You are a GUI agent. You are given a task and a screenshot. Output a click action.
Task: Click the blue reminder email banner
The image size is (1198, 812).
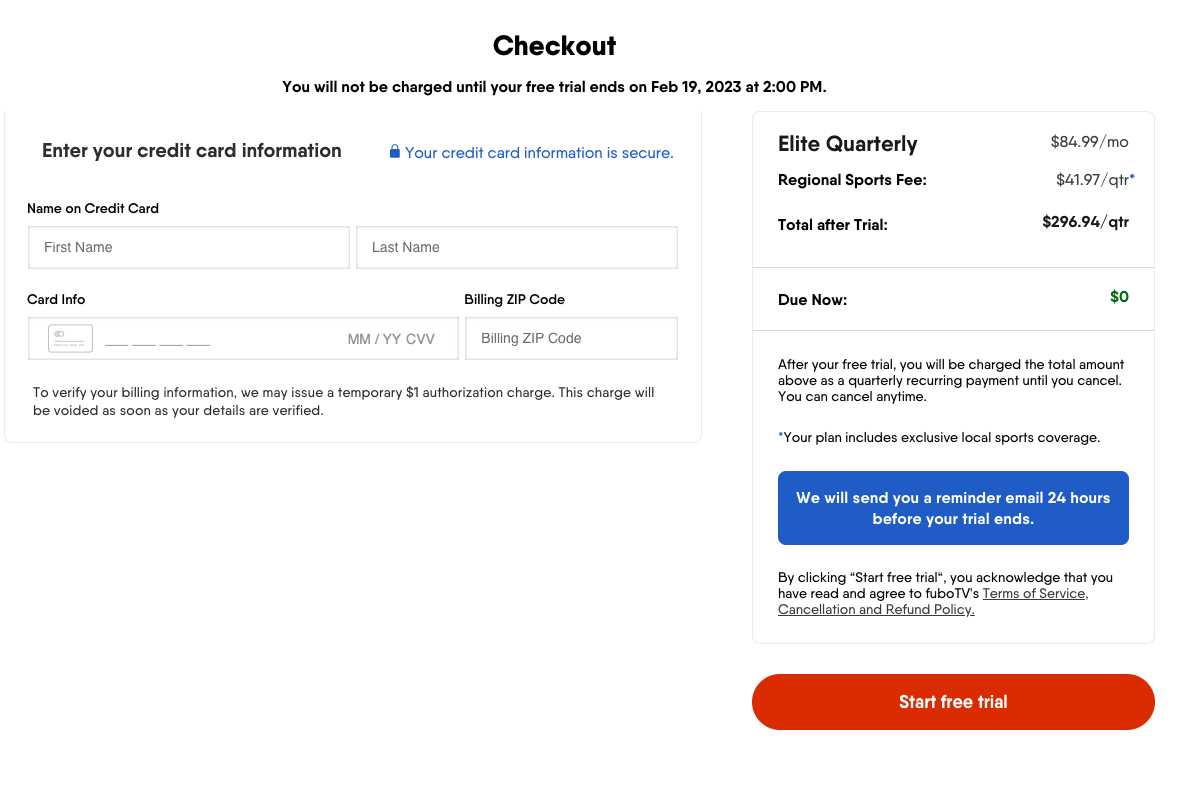[x=952, y=508]
